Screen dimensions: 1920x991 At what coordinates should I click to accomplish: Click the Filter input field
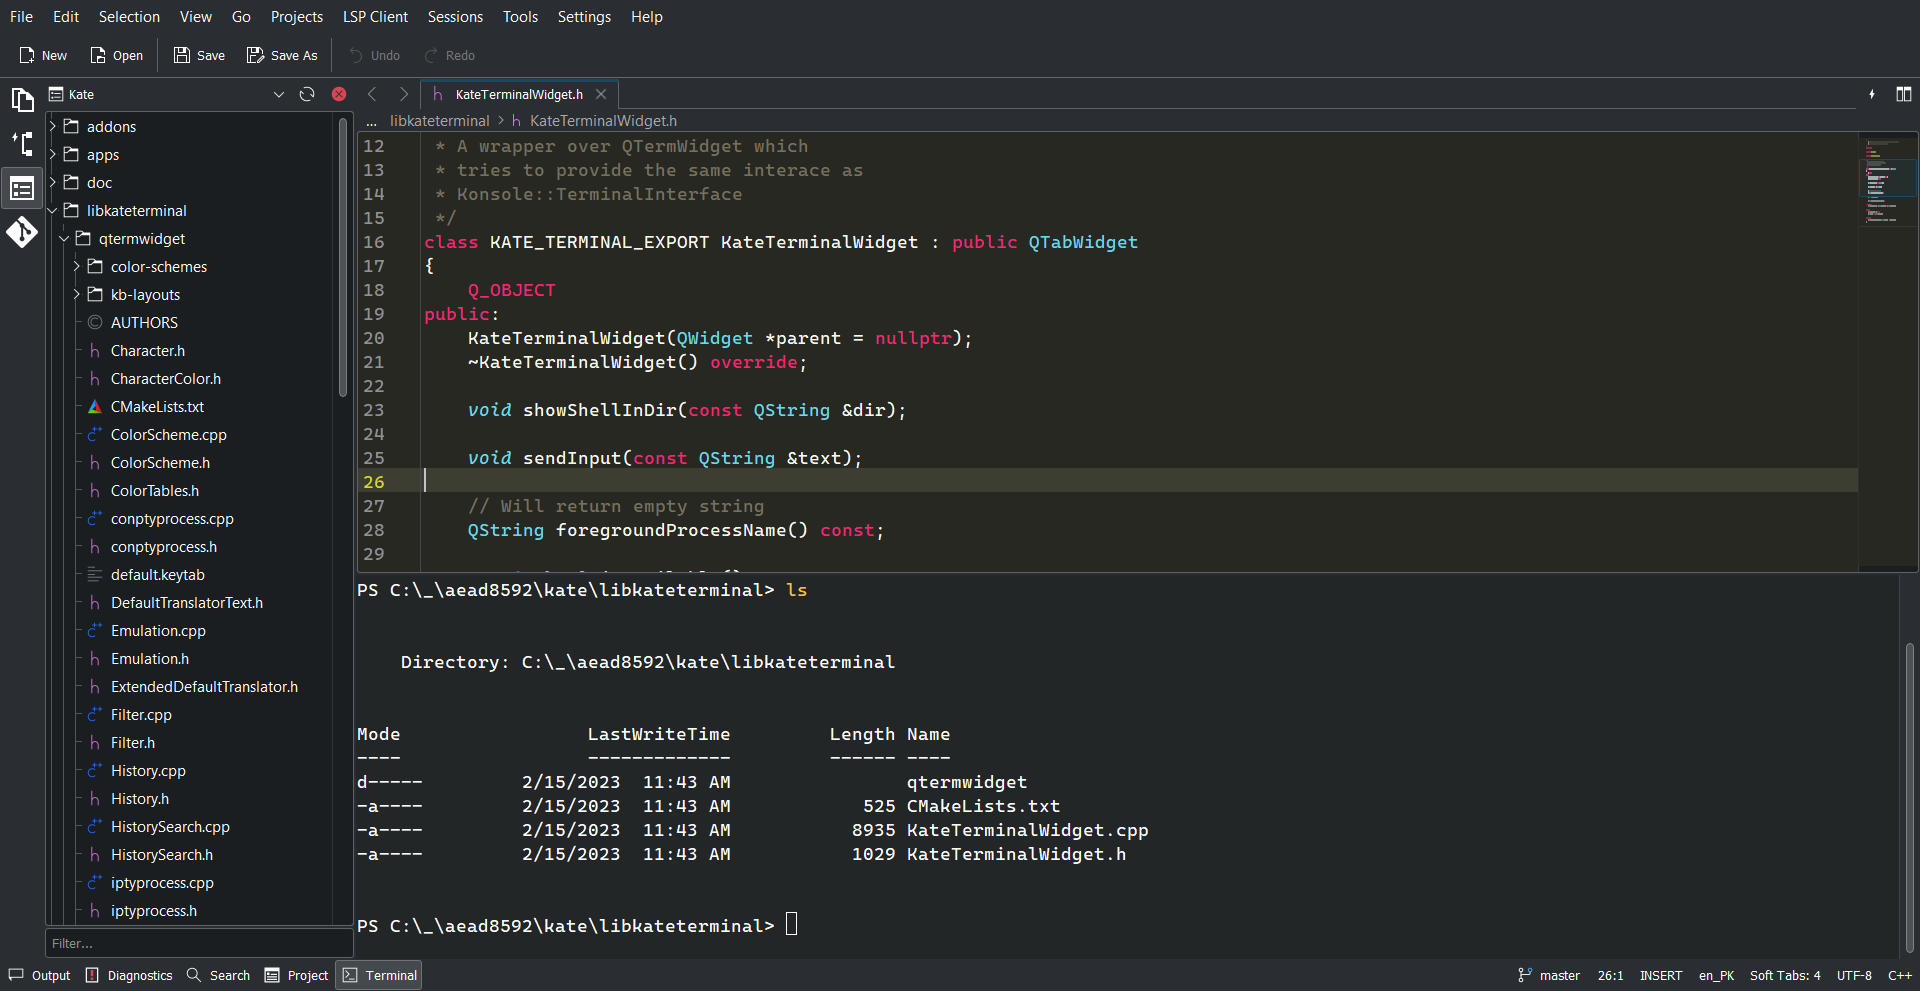coord(198,943)
